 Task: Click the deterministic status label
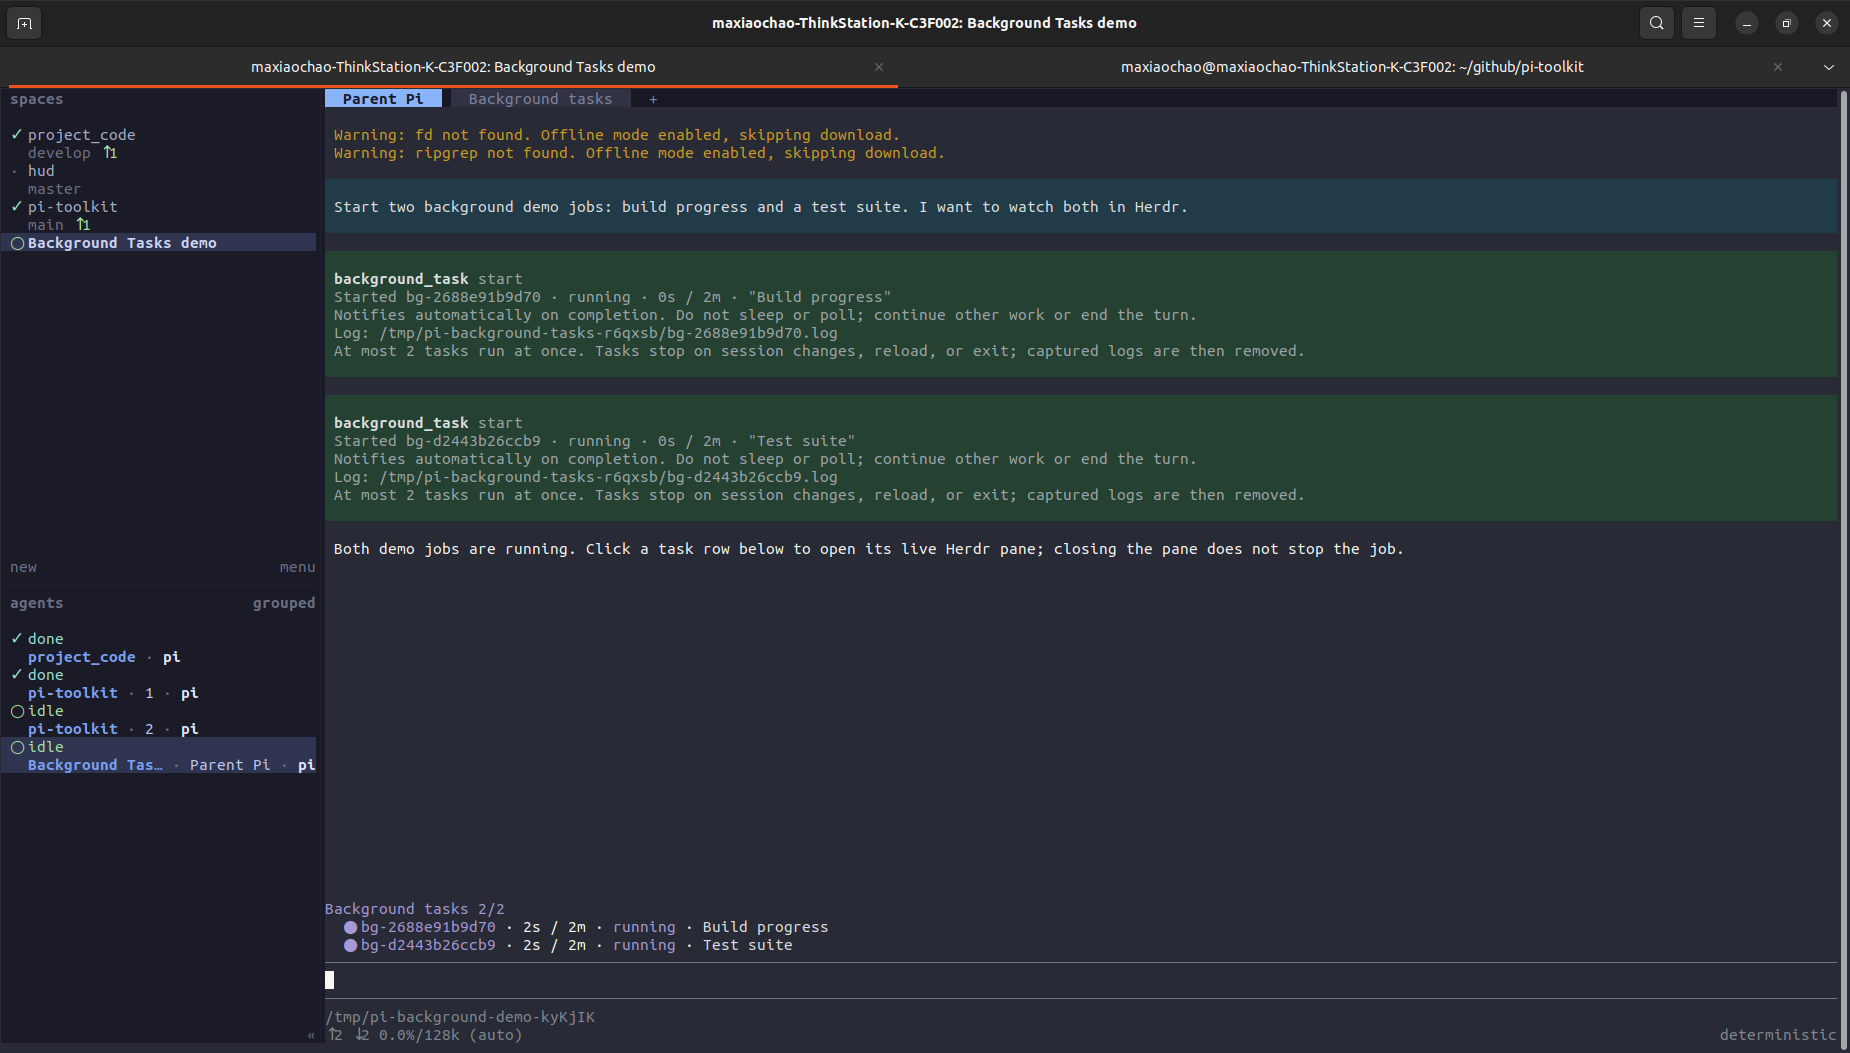point(1778,1035)
